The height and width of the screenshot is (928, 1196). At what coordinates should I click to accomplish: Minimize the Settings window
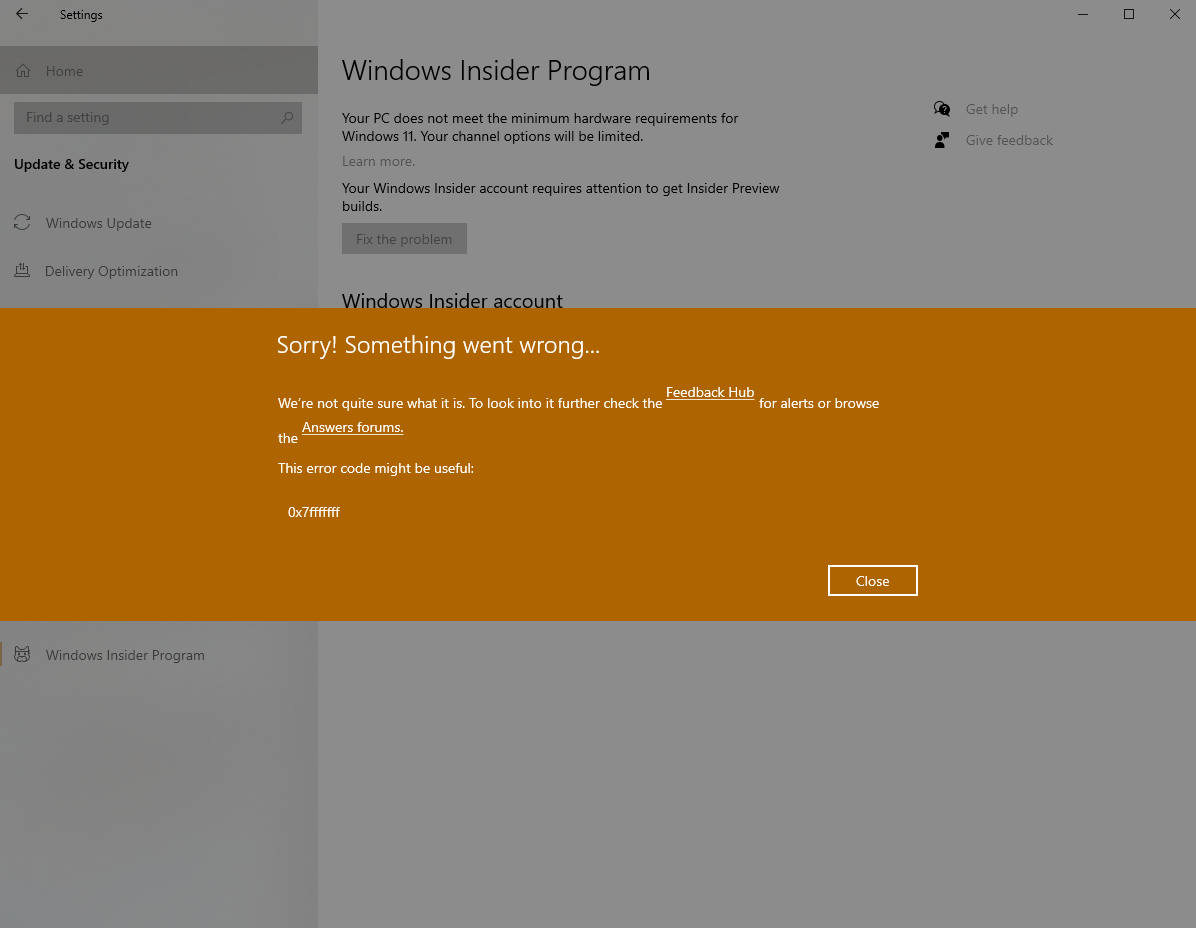(1082, 14)
